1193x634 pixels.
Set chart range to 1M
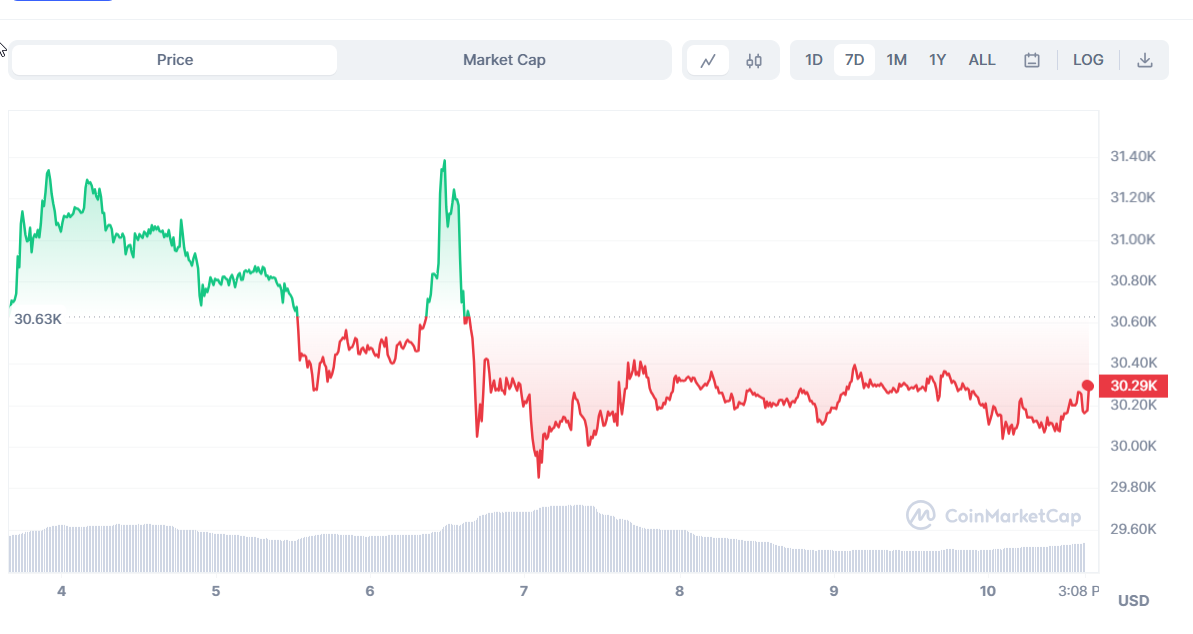pyautogui.click(x=896, y=60)
